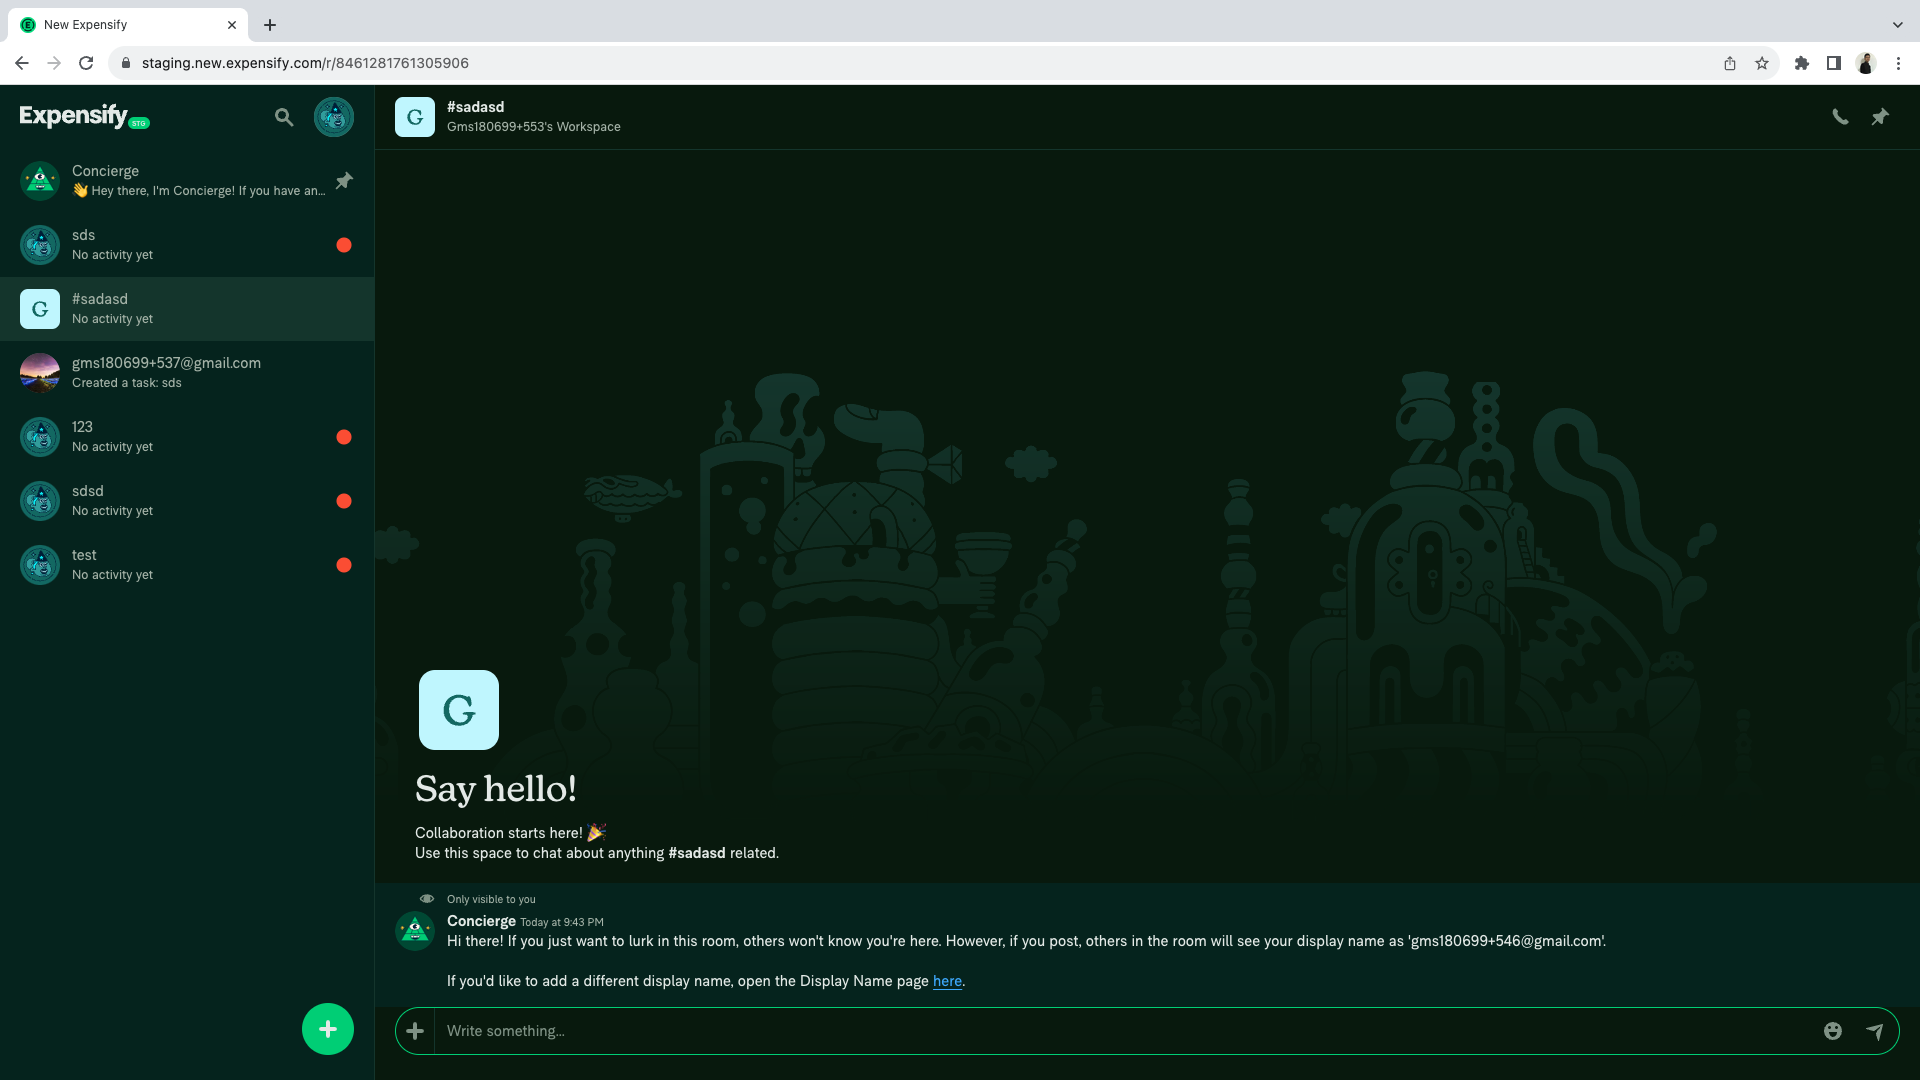This screenshot has height=1080, width=1920.
Task: Expand Chrome's tab search chevron
Action: (1897, 25)
